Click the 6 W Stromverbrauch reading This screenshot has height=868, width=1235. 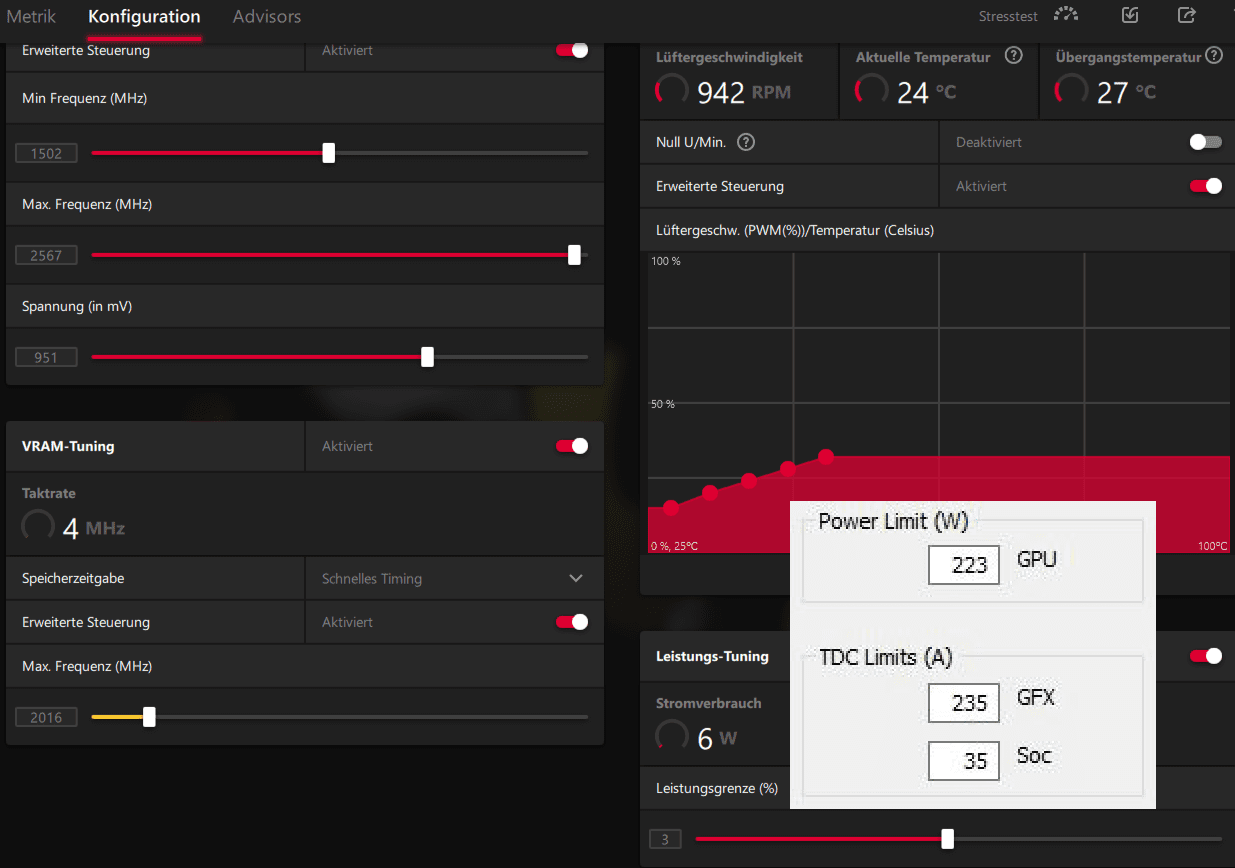pos(717,739)
